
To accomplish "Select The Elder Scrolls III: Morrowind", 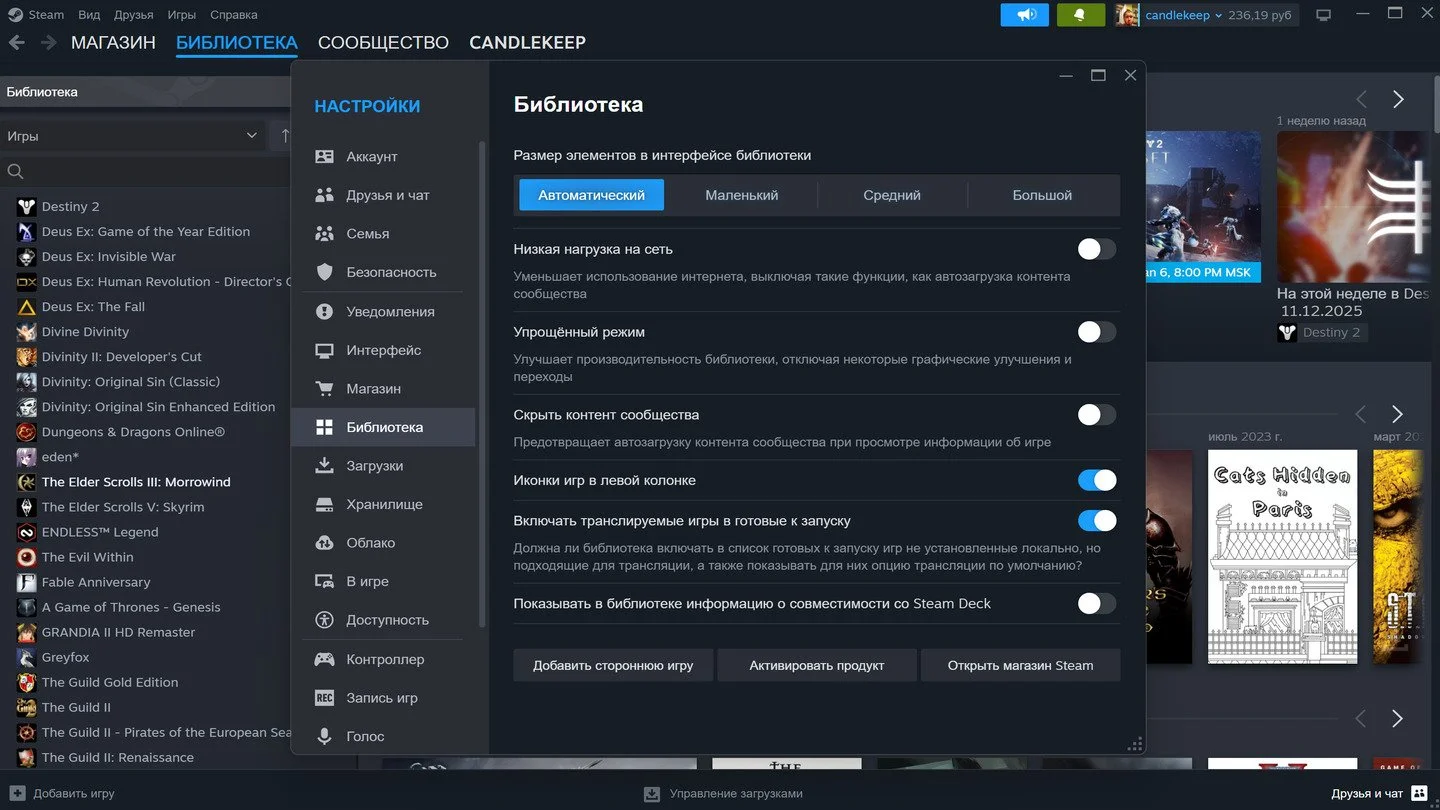I will tap(136, 482).
